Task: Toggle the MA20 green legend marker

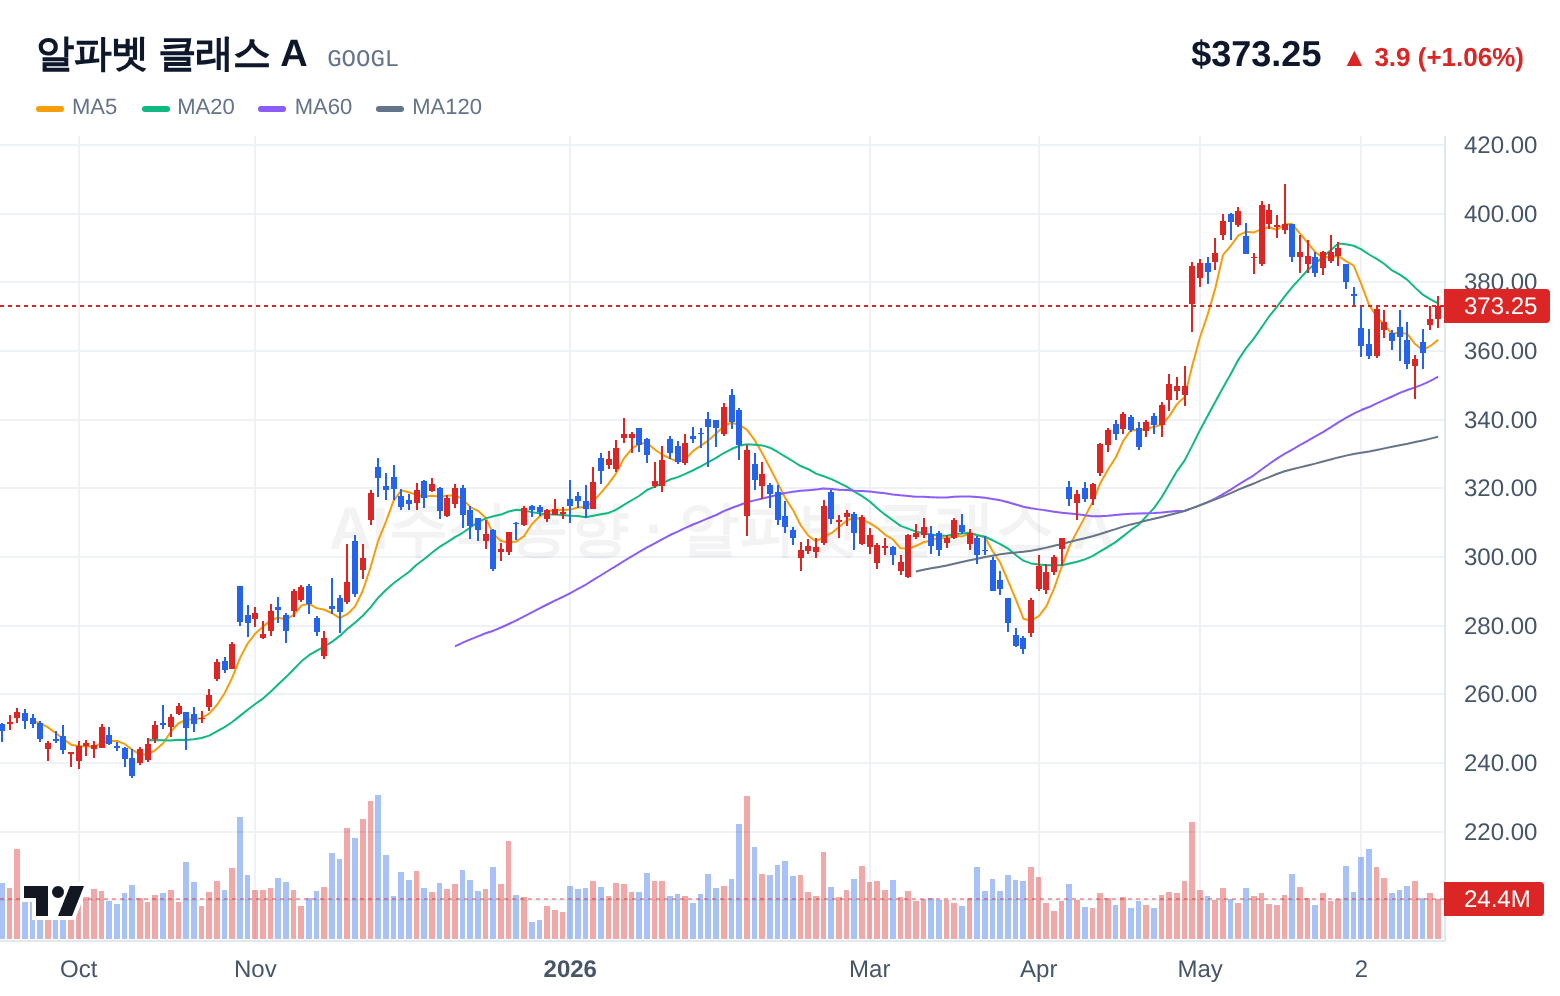Action: tap(156, 108)
